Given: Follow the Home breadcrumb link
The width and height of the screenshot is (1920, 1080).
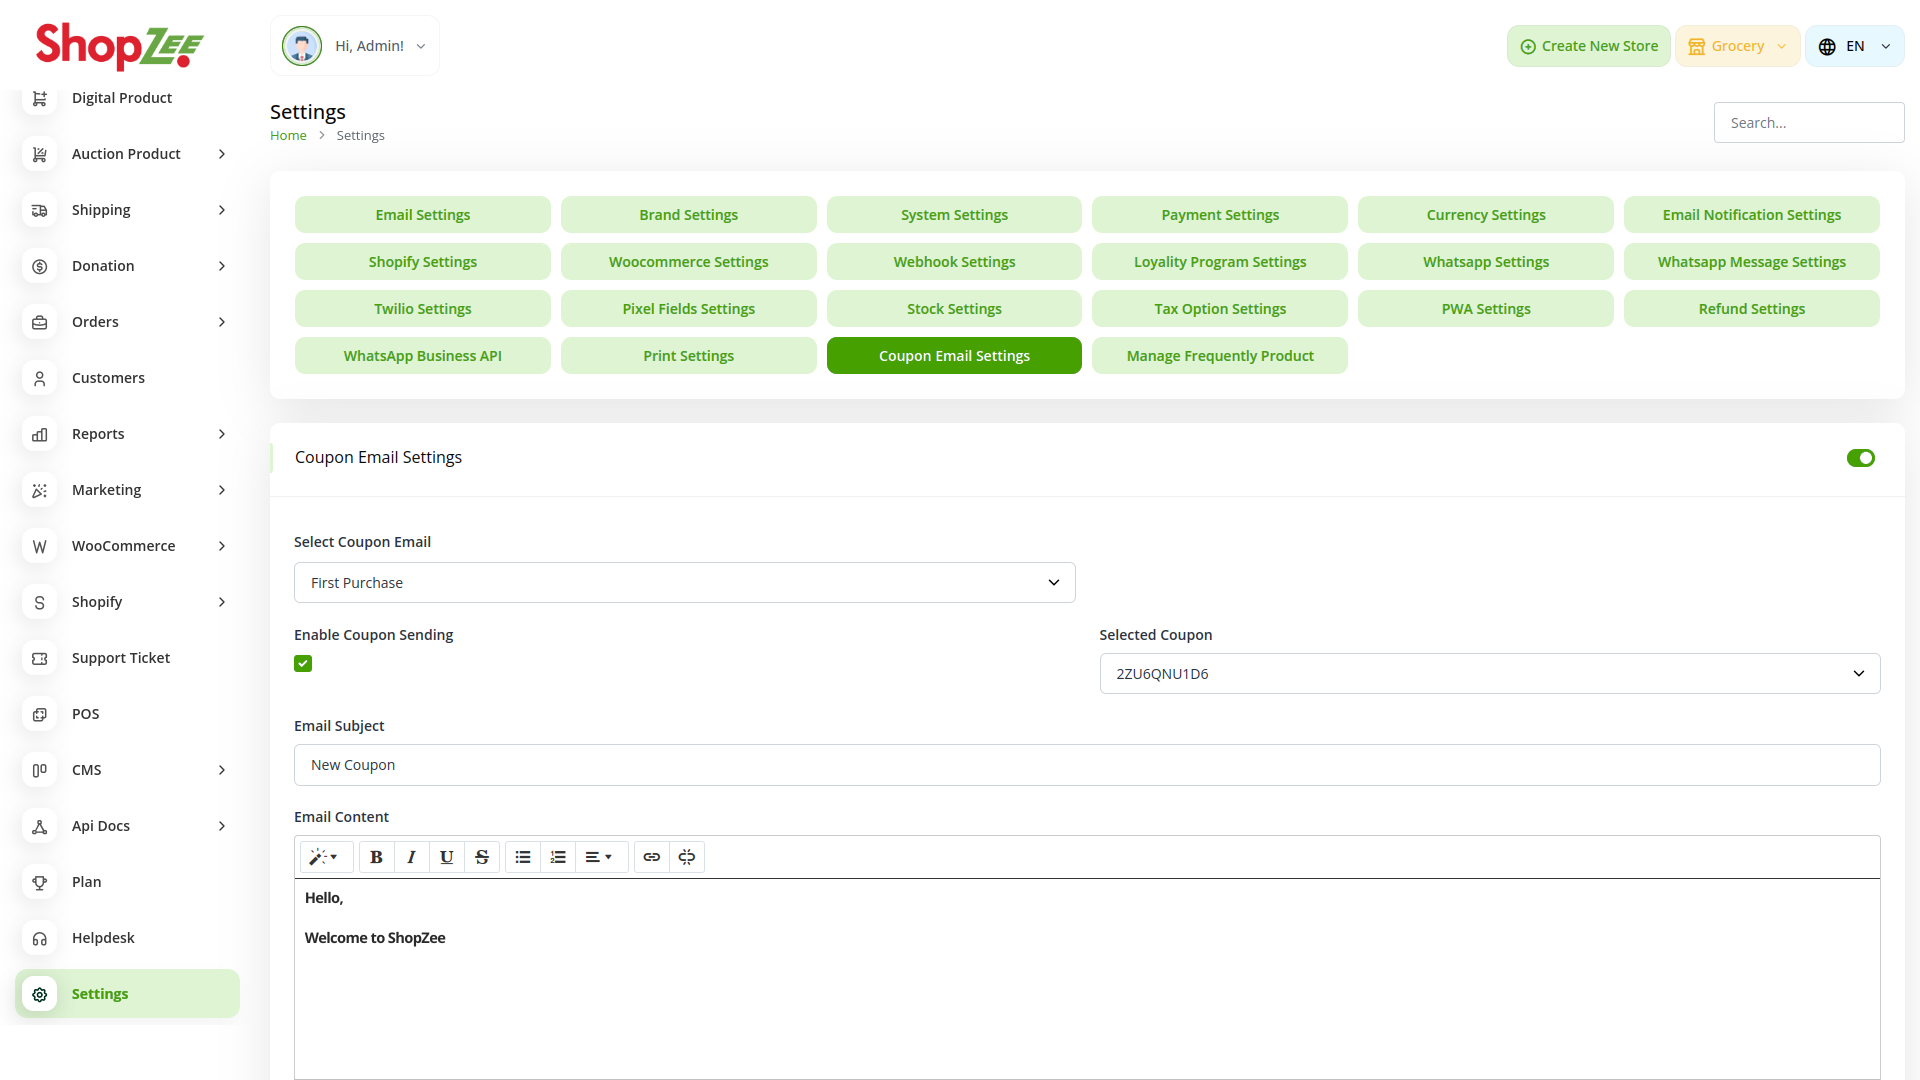Looking at the screenshot, I should click(x=288, y=136).
